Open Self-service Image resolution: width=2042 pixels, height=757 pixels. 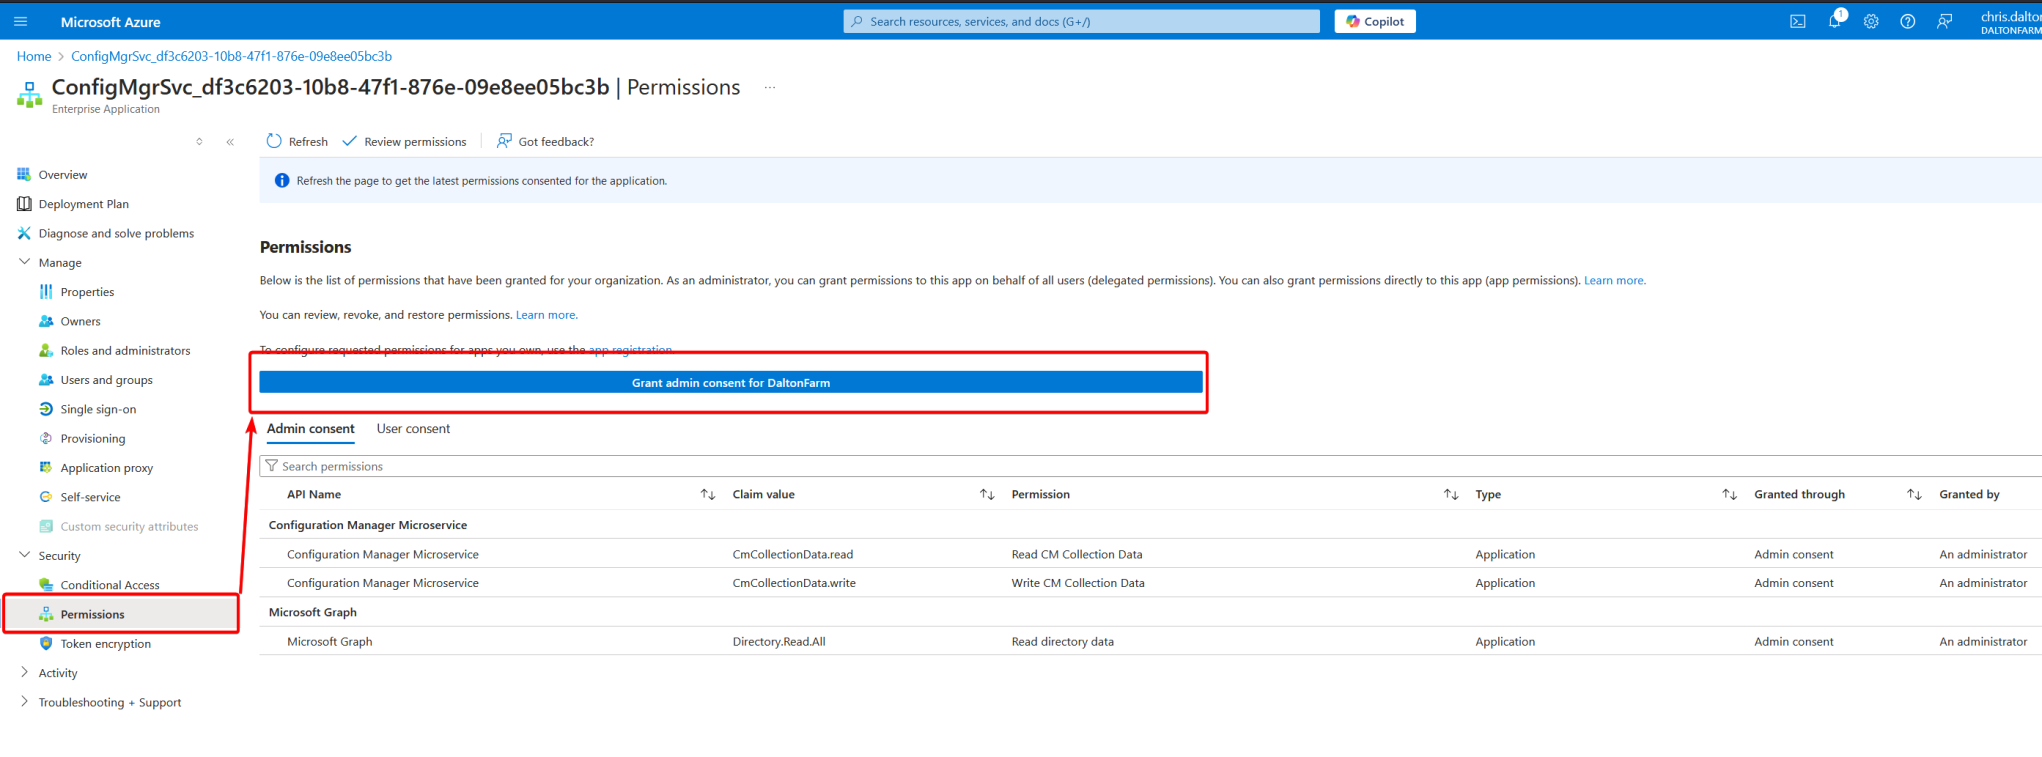point(90,497)
